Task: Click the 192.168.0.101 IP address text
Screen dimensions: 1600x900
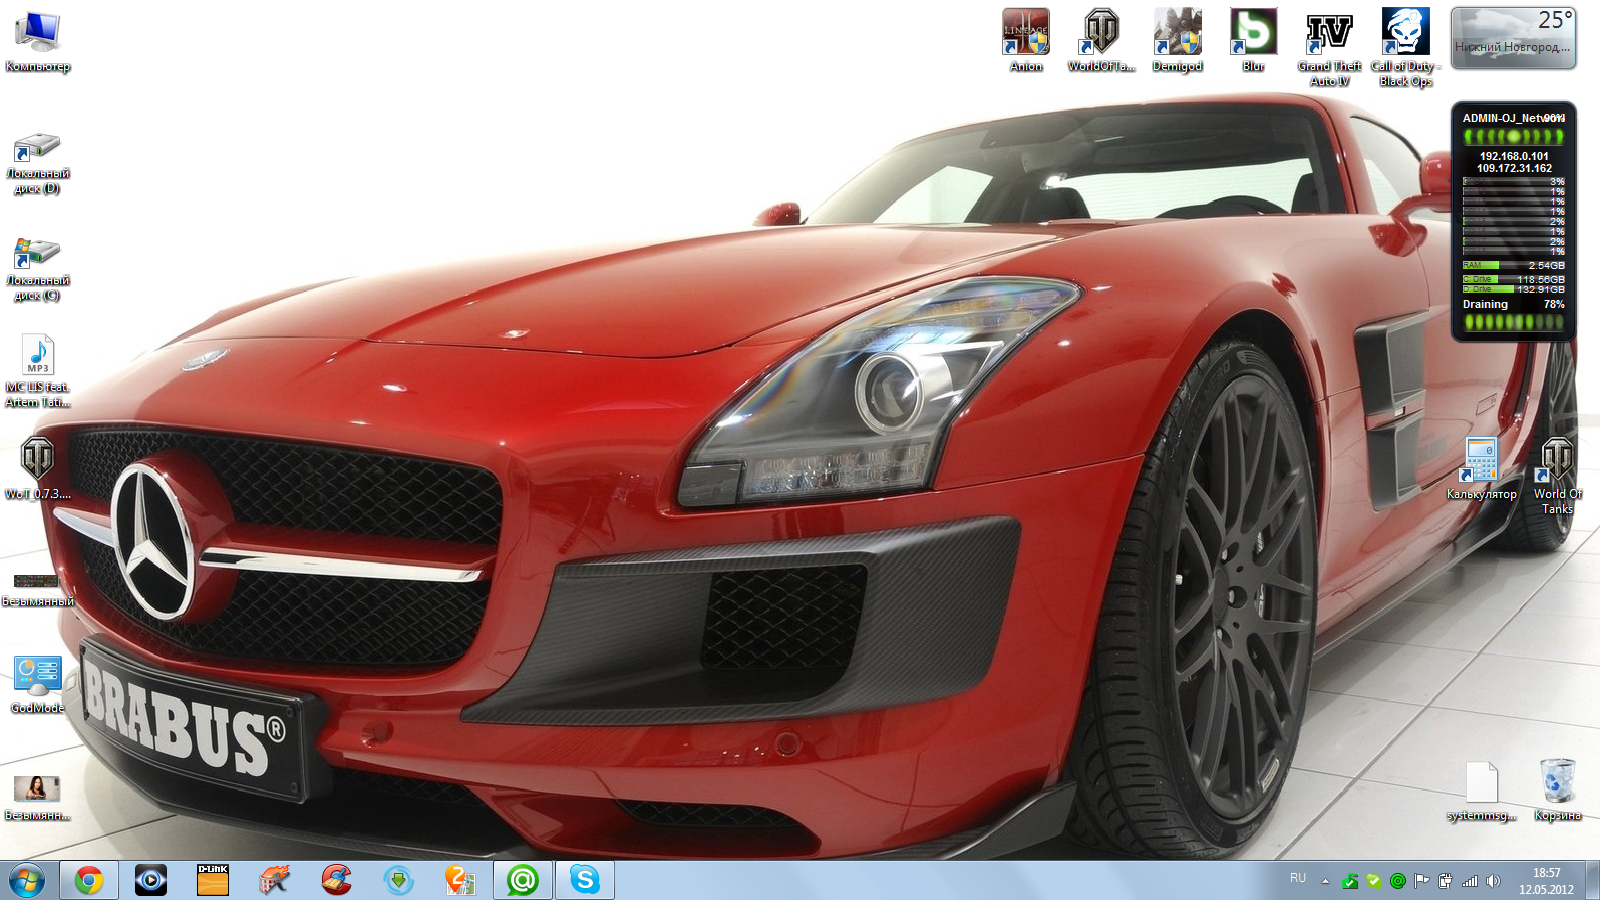Action: tap(1514, 156)
